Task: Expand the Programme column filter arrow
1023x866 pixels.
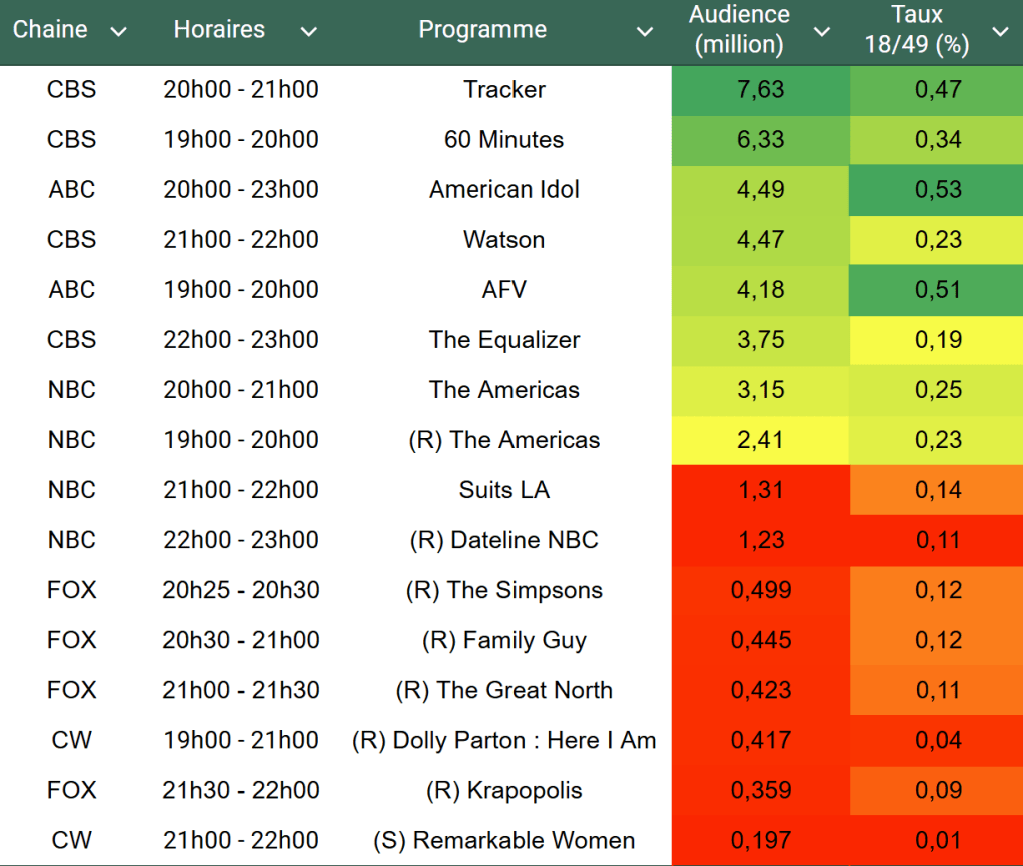Action: 645,32
